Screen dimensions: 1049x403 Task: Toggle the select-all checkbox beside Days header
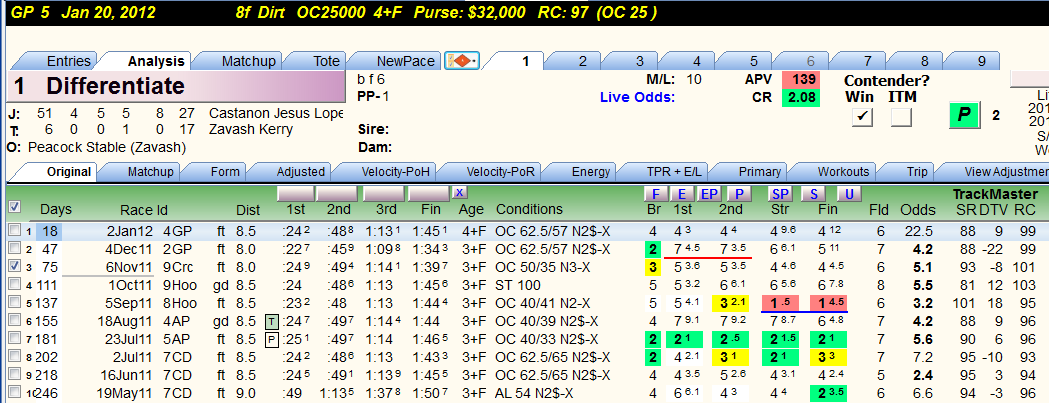(13, 208)
